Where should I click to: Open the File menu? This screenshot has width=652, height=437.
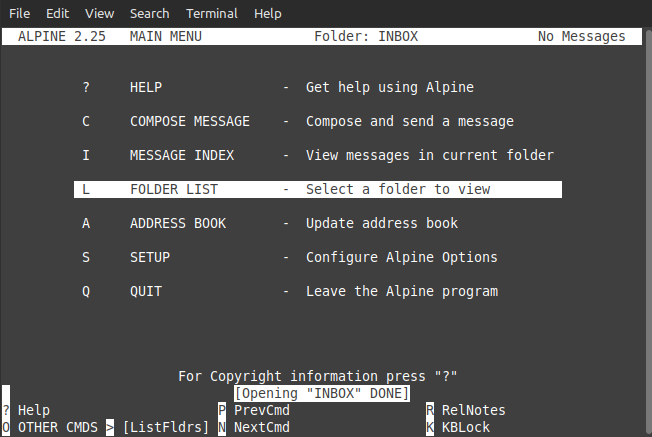coord(20,13)
